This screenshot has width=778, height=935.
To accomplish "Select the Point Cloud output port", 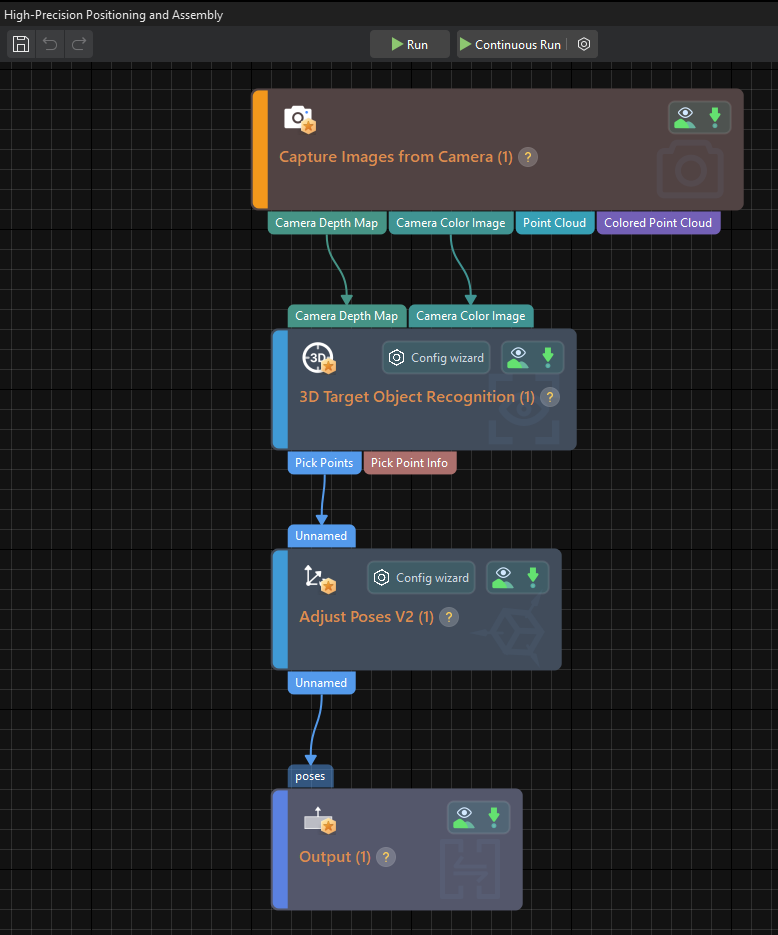I will [x=554, y=223].
